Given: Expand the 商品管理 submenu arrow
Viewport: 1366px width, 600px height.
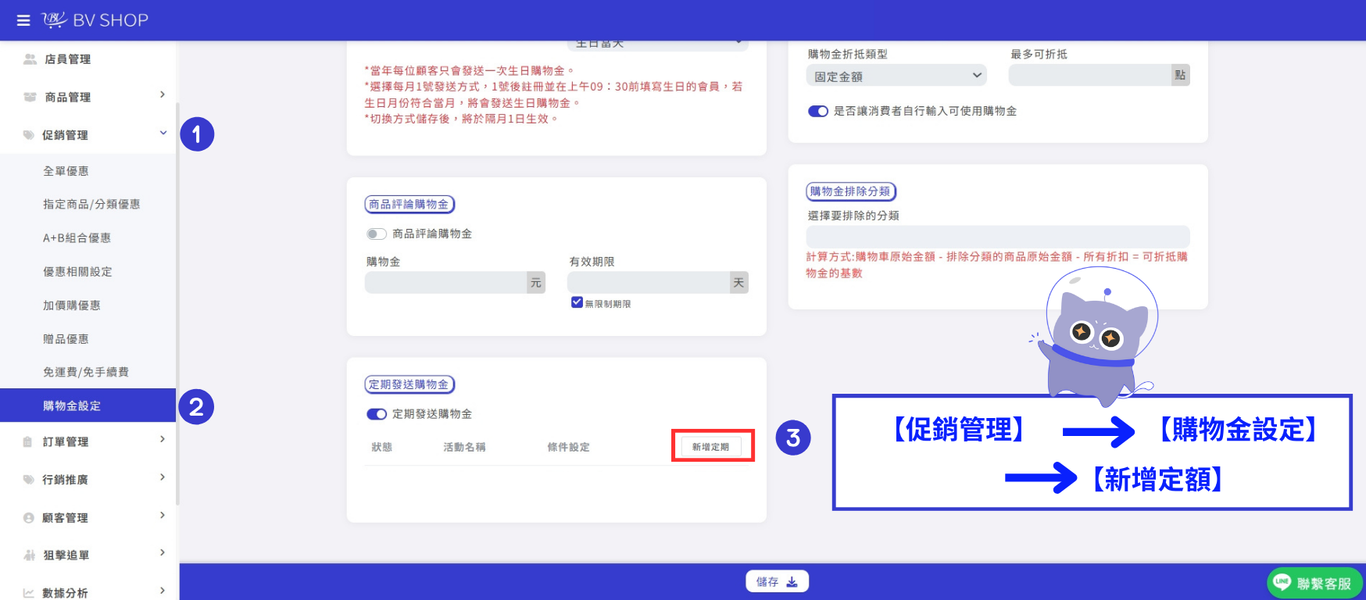Looking at the screenshot, I should pos(162,95).
